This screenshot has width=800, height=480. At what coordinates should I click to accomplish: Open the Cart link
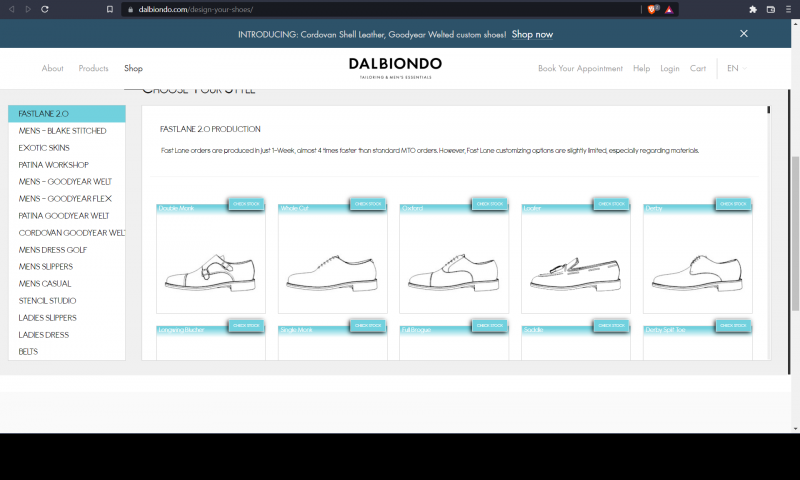[x=698, y=68]
